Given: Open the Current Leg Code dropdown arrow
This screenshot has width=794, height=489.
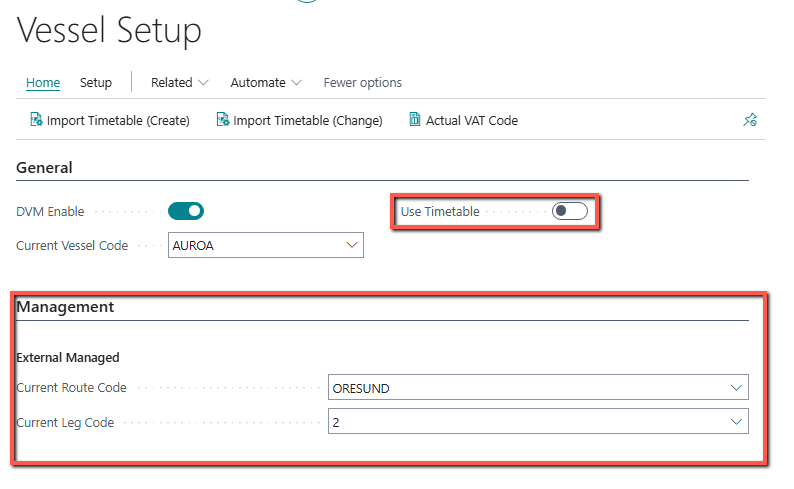Looking at the screenshot, I should point(736,422).
